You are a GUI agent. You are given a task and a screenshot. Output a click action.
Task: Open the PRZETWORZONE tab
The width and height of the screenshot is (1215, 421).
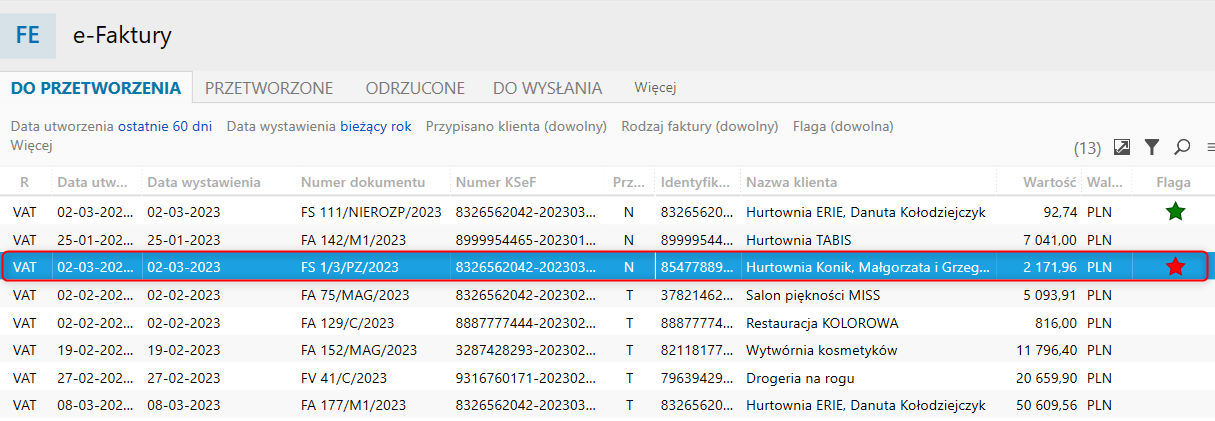tap(269, 88)
